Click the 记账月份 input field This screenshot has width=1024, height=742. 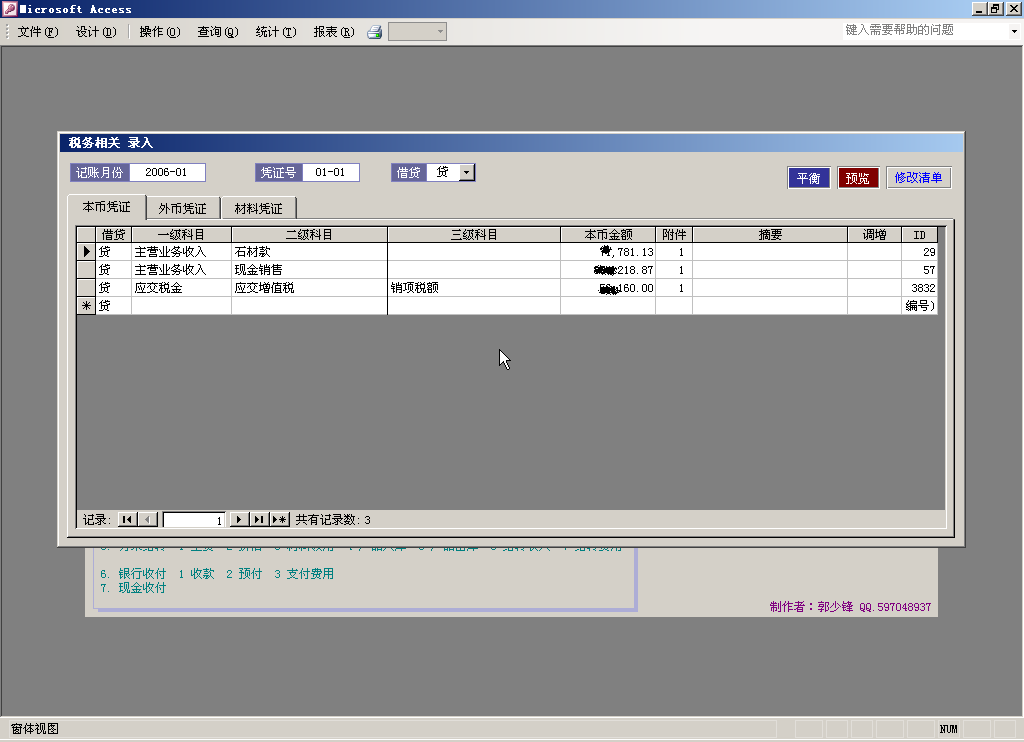[x=167, y=173]
